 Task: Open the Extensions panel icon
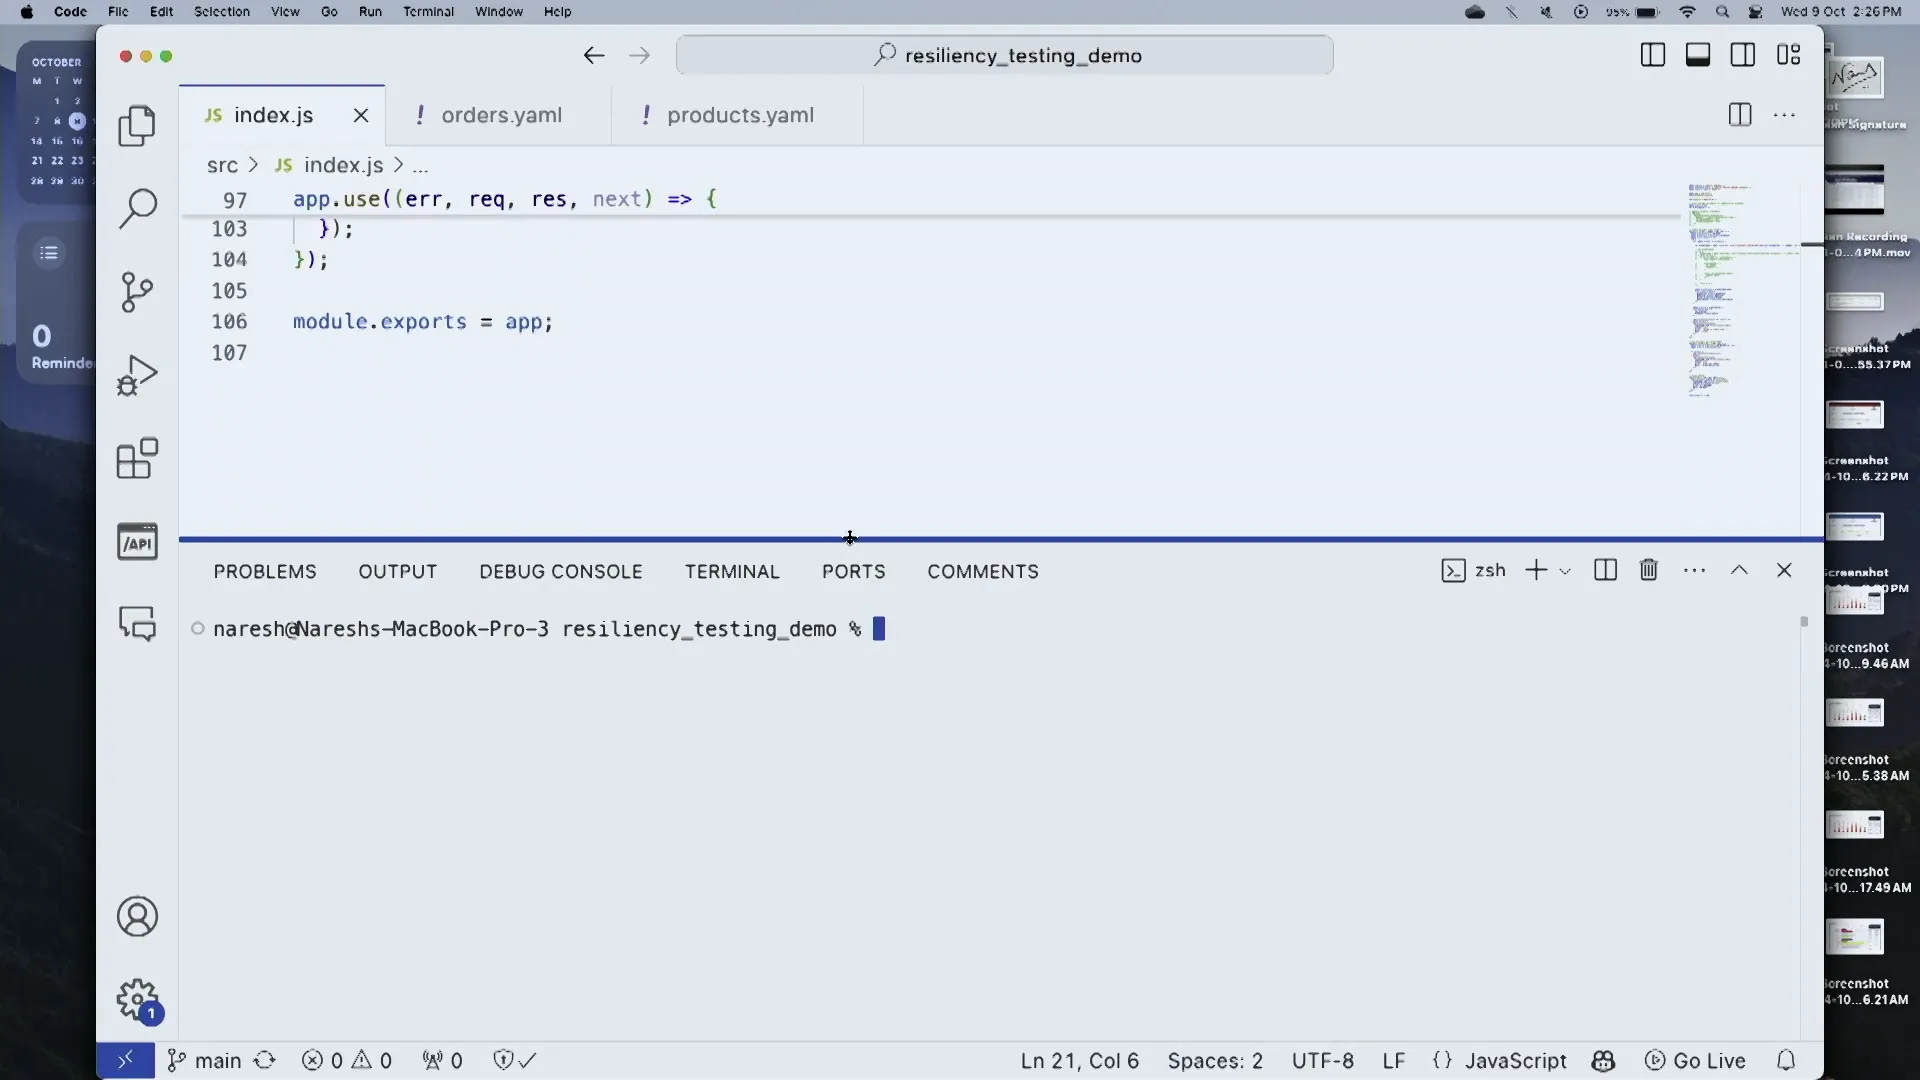coord(136,459)
